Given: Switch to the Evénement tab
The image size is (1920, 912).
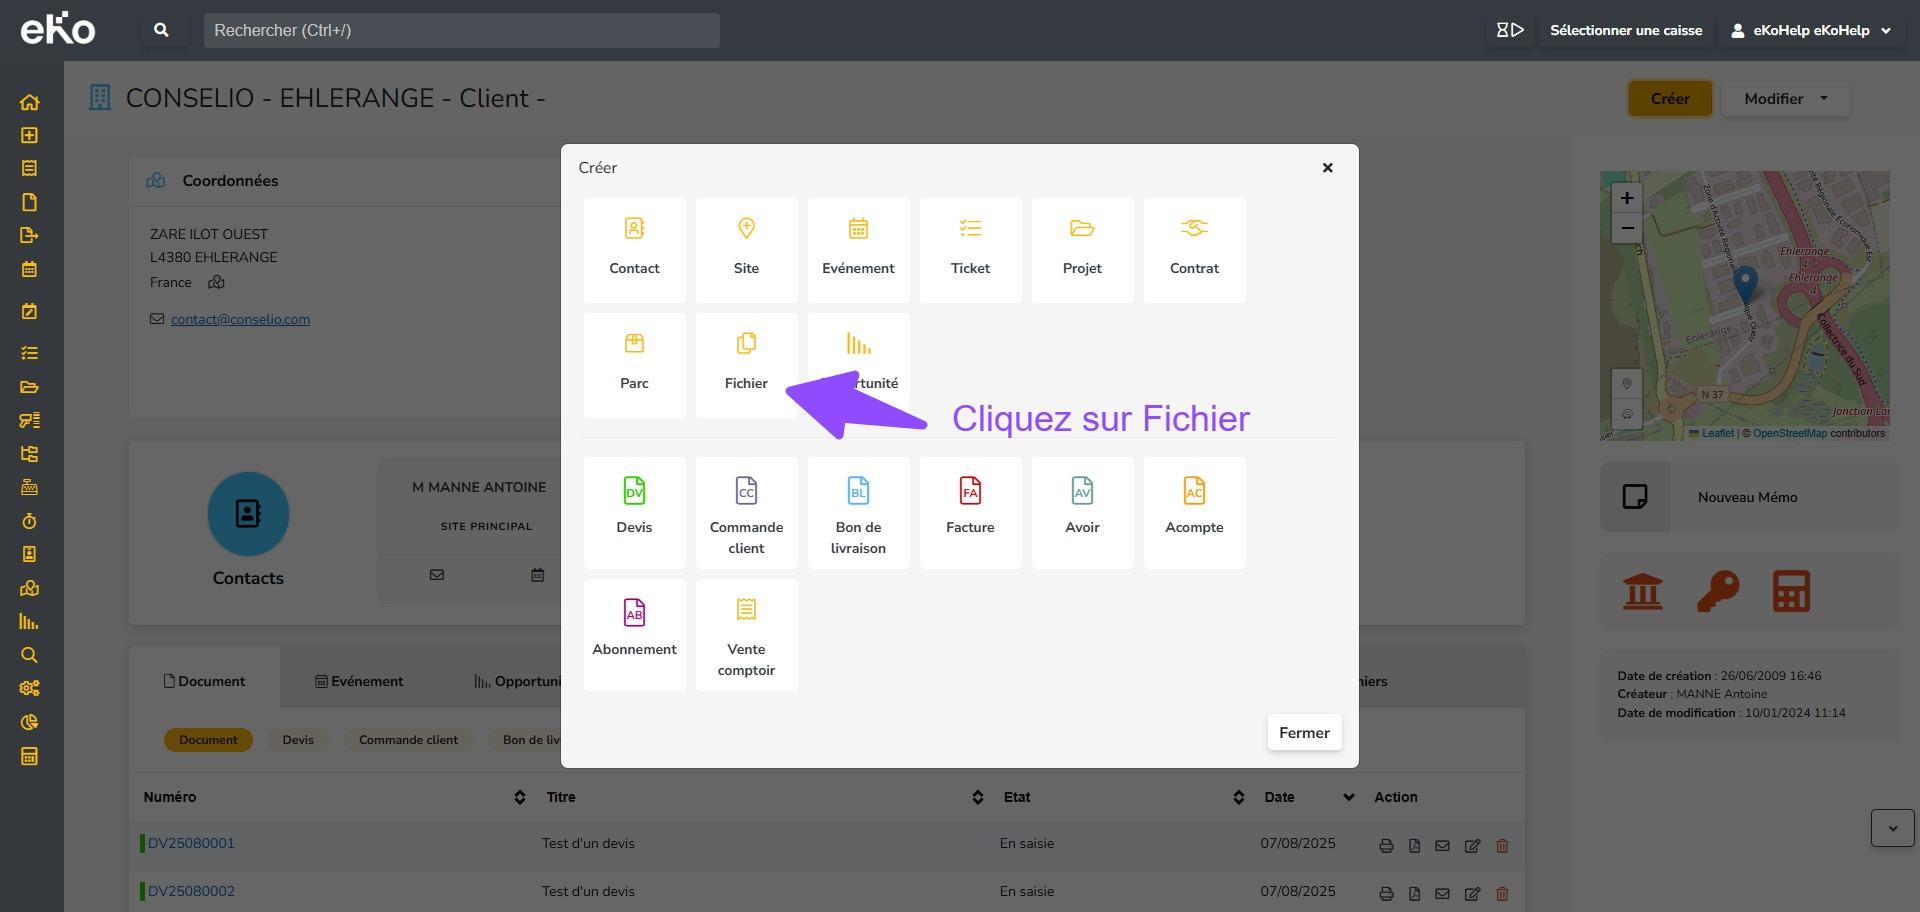Looking at the screenshot, I should [359, 681].
